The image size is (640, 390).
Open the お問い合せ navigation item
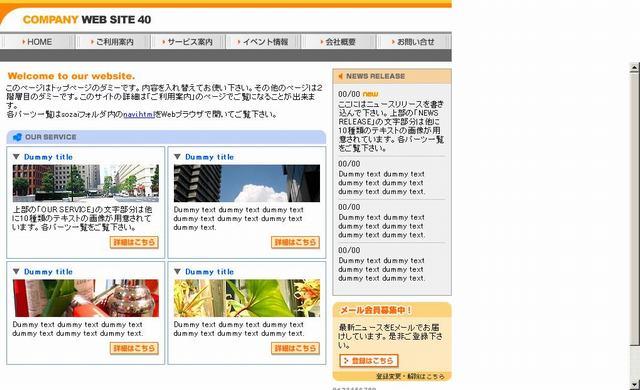(x=413, y=42)
